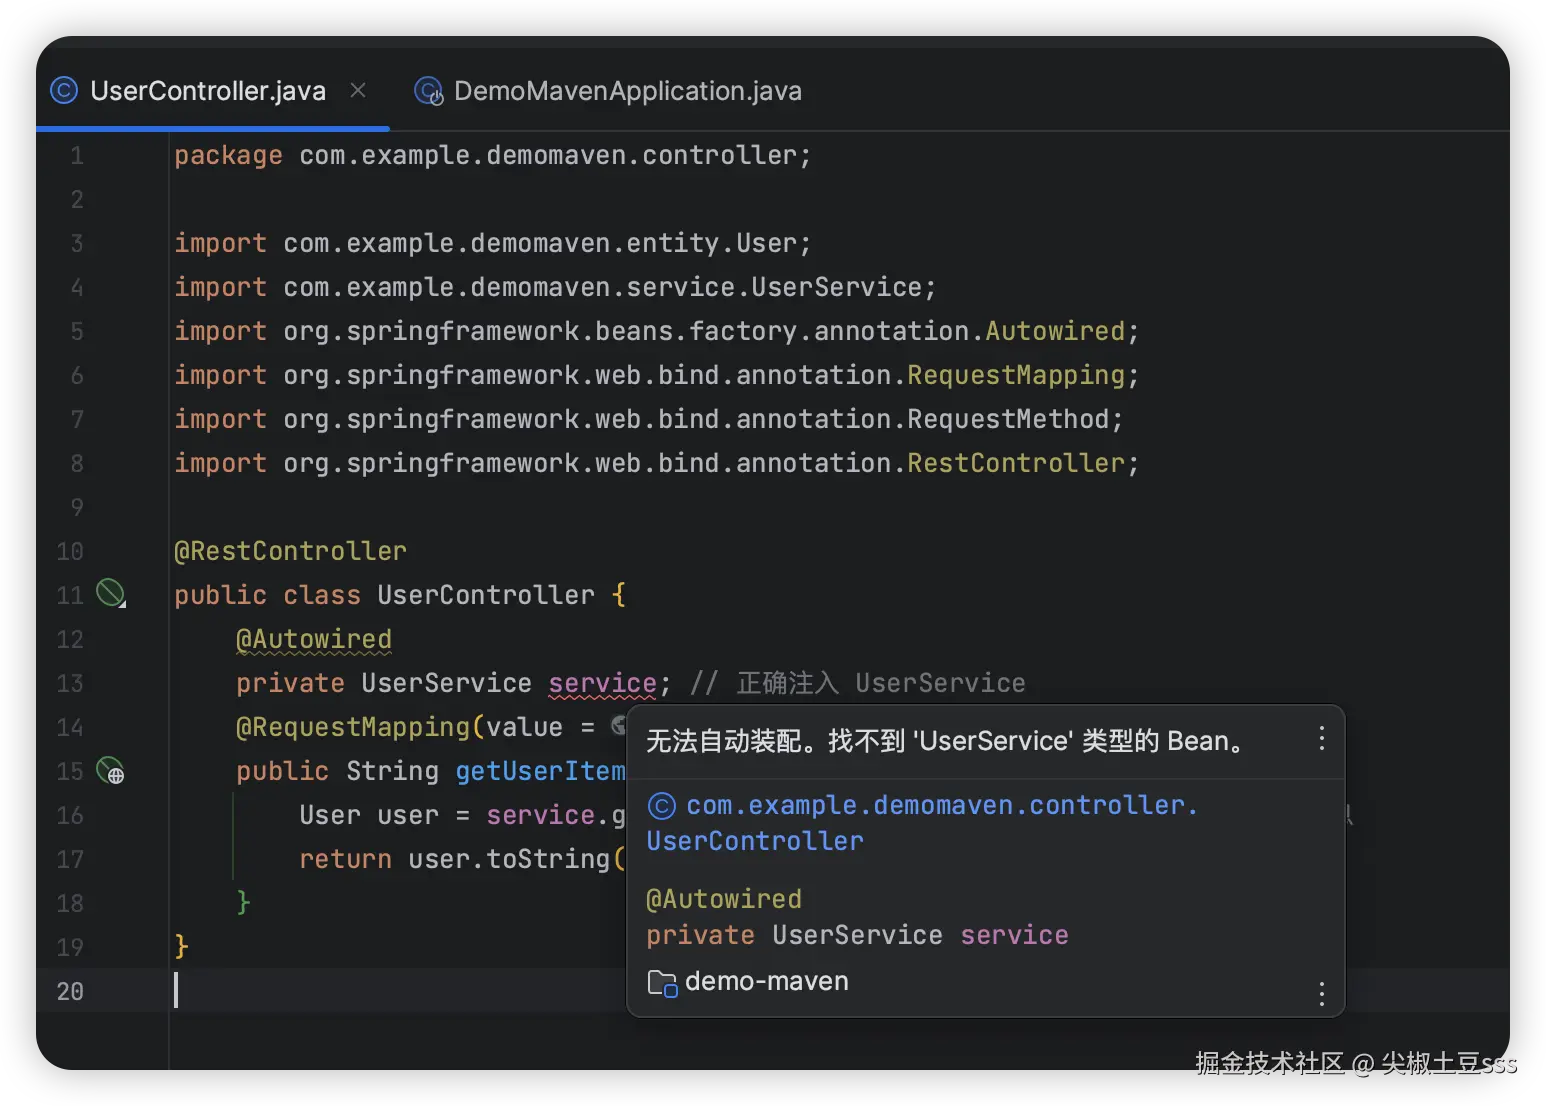
Task: Click the error message text in the popup
Action: pyautogui.click(x=946, y=741)
